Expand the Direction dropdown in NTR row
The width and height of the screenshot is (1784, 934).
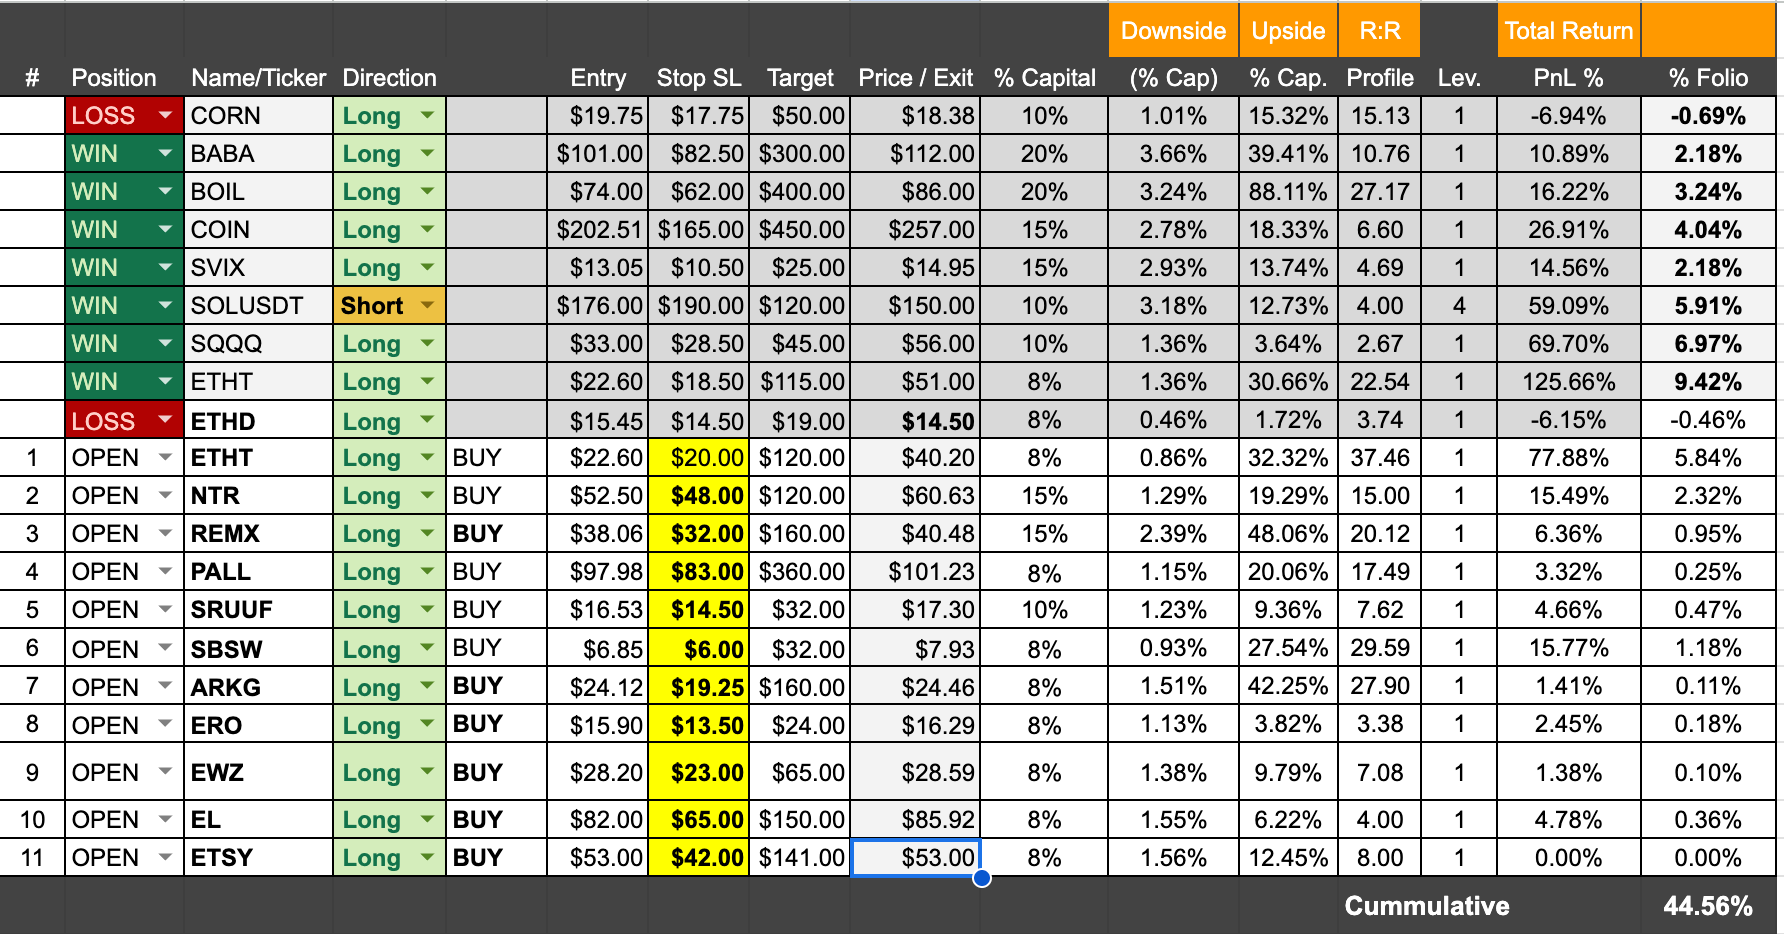point(428,495)
